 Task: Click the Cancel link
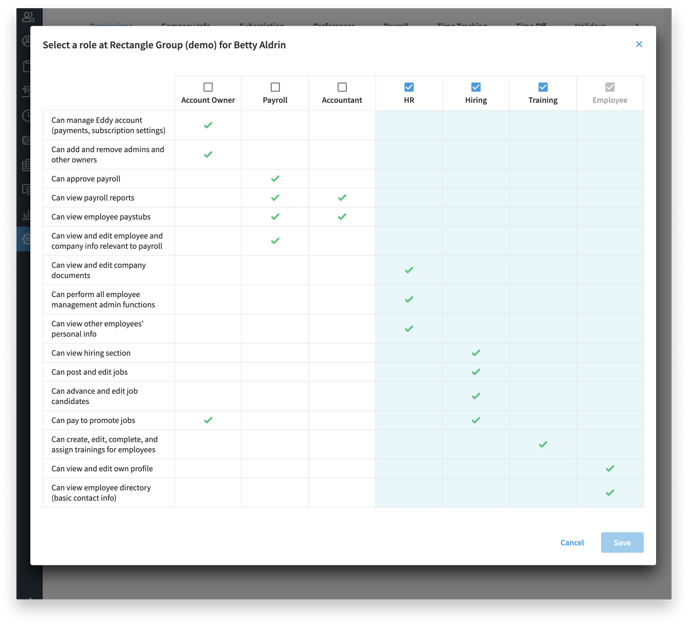tap(572, 542)
